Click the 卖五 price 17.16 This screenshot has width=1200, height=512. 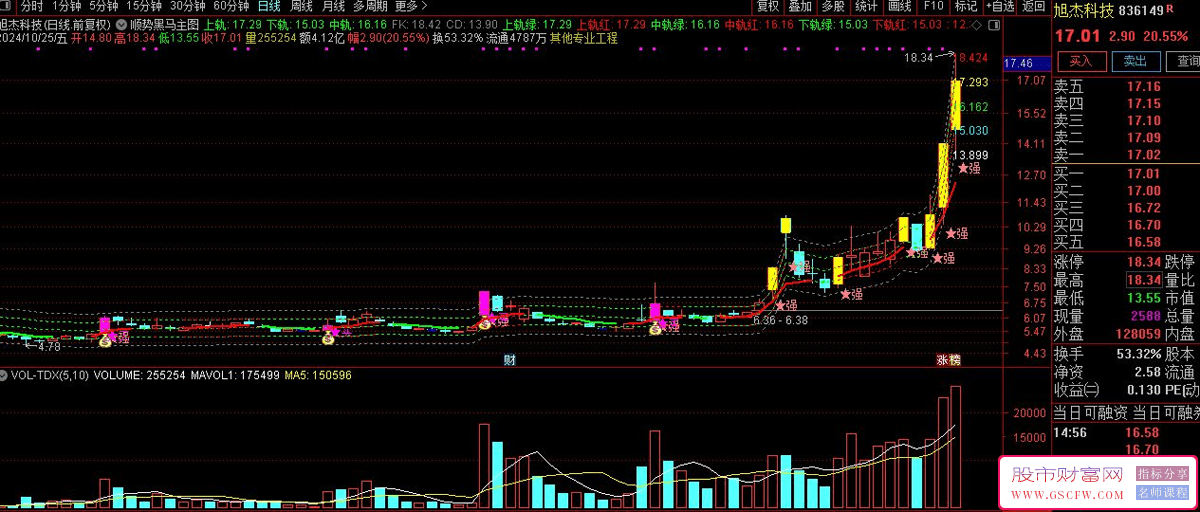coord(1143,87)
